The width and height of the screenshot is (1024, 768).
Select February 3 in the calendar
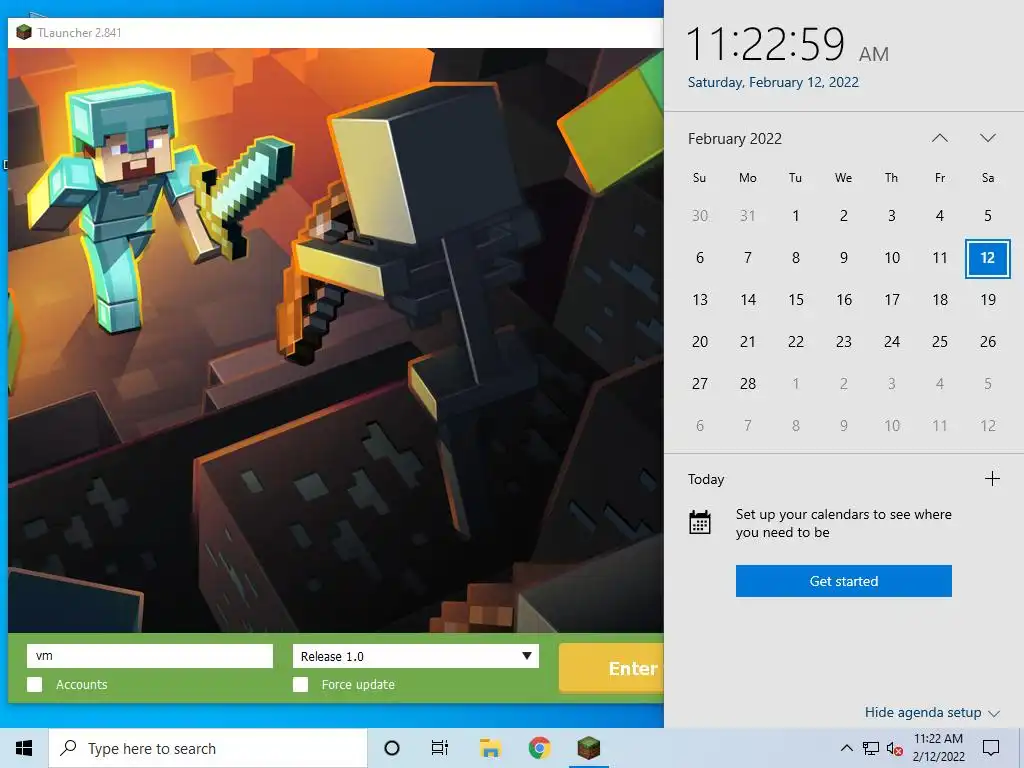pos(892,216)
